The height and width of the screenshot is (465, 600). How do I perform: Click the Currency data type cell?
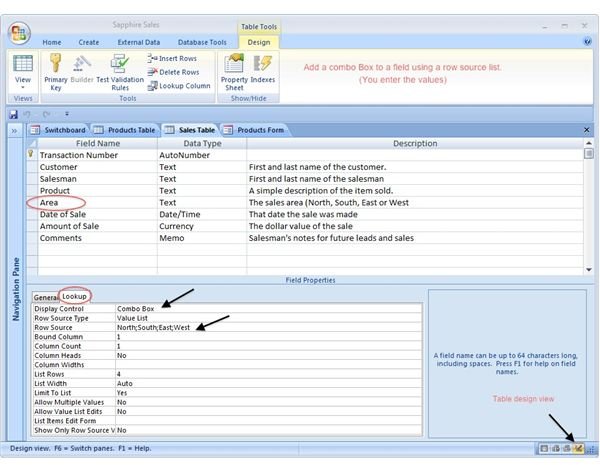(x=202, y=226)
